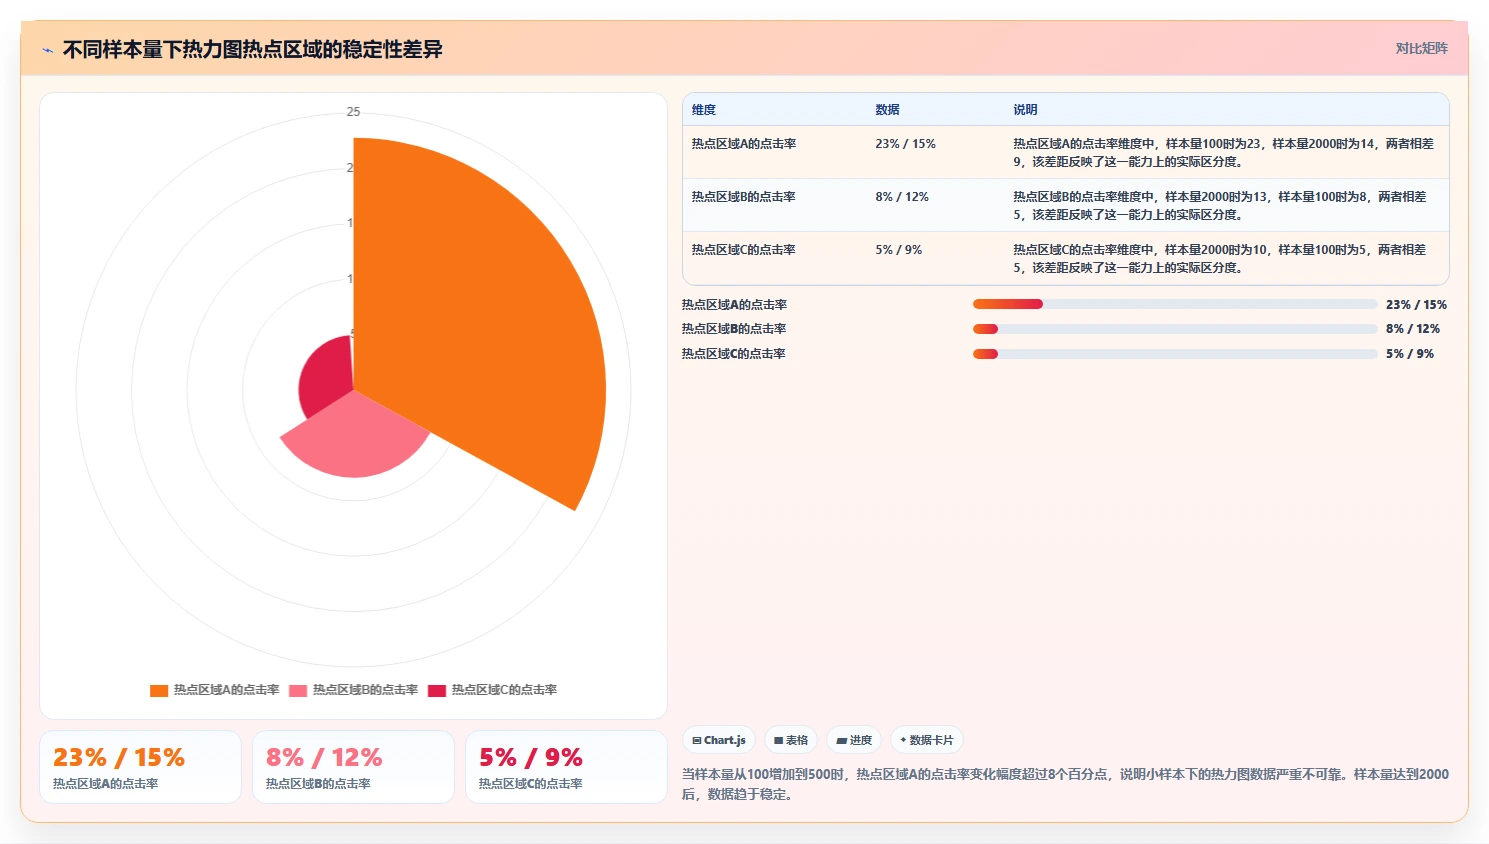
Task: Click the summary paragraph about 样本量
Action: tap(1065, 784)
